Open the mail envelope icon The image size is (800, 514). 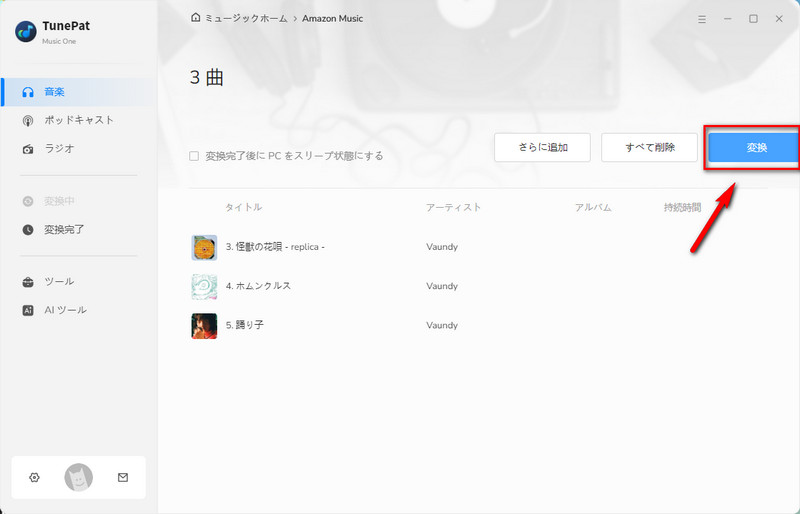click(x=123, y=477)
